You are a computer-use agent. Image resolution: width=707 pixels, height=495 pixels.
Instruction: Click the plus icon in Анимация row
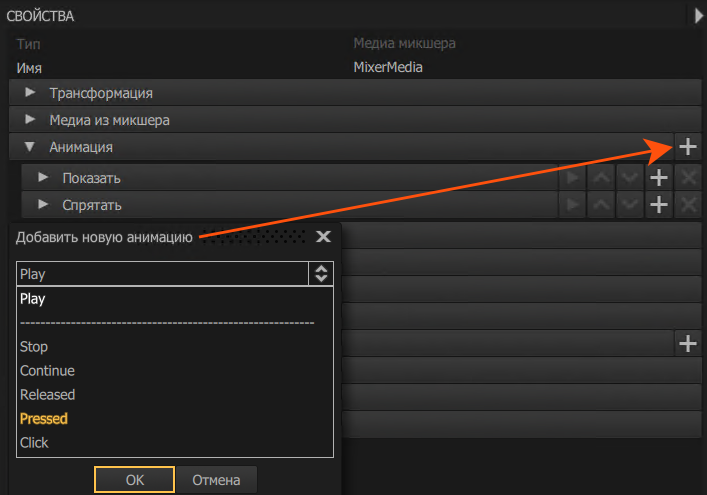pyautogui.click(x=687, y=147)
